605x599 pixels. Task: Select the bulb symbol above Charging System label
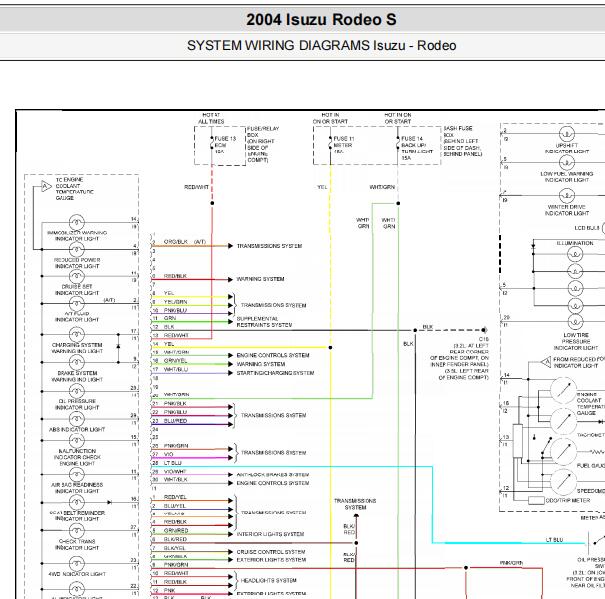point(76,334)
